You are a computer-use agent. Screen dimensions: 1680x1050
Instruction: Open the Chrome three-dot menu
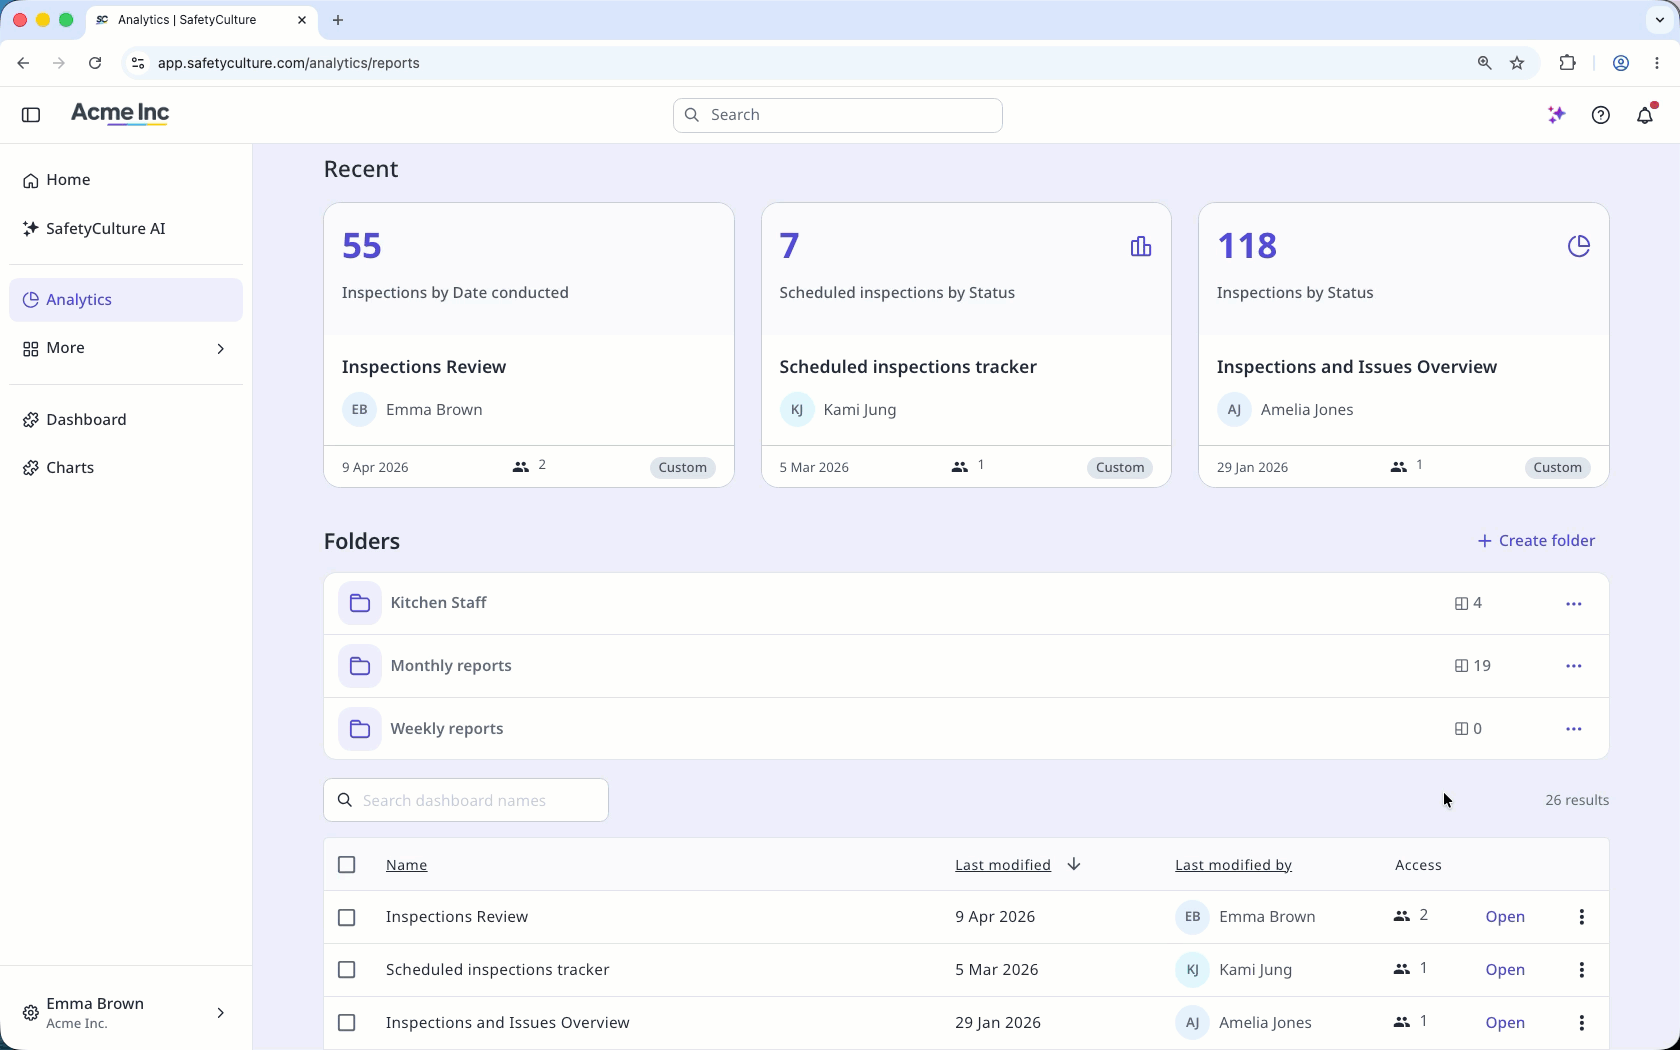[x=1657, y=63]
